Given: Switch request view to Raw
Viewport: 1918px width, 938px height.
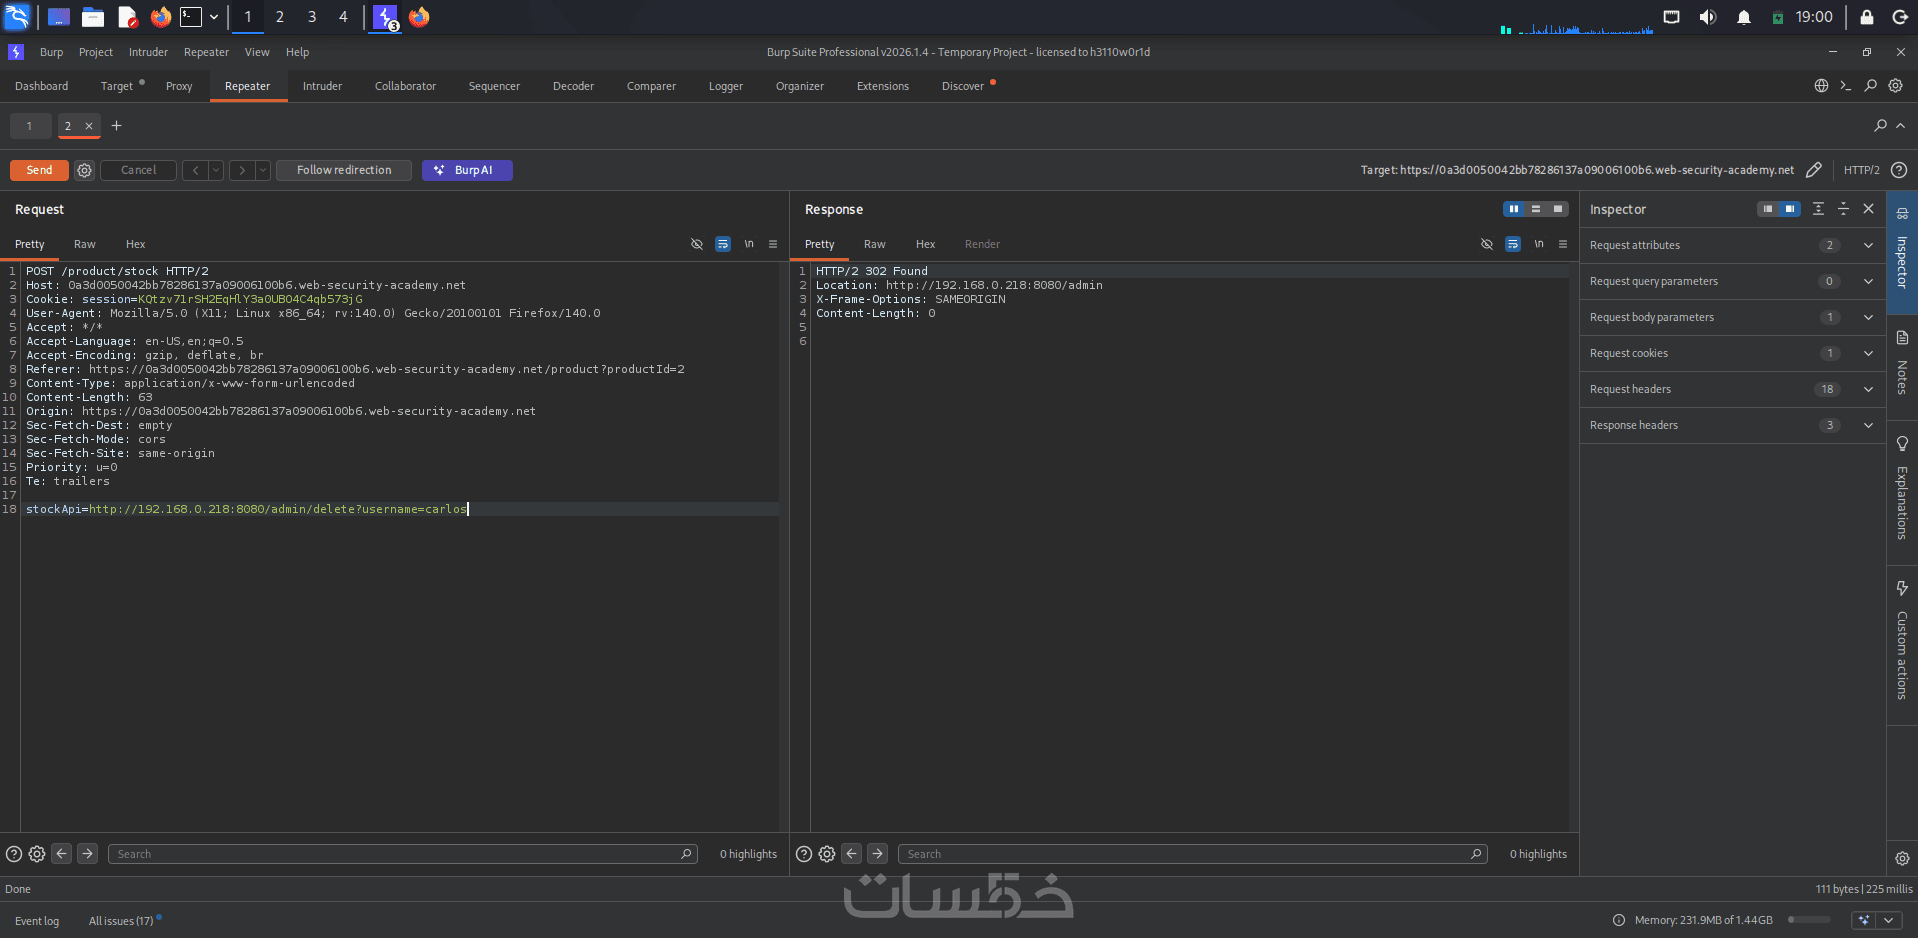Looking at the screenshot, I should pyautogui.click(x=85, y=244).
